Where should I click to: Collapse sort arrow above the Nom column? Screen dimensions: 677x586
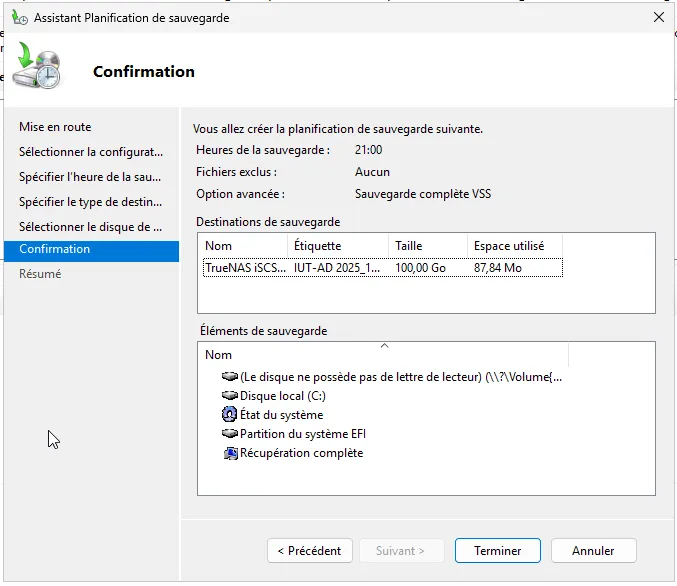tap(385, 346)
